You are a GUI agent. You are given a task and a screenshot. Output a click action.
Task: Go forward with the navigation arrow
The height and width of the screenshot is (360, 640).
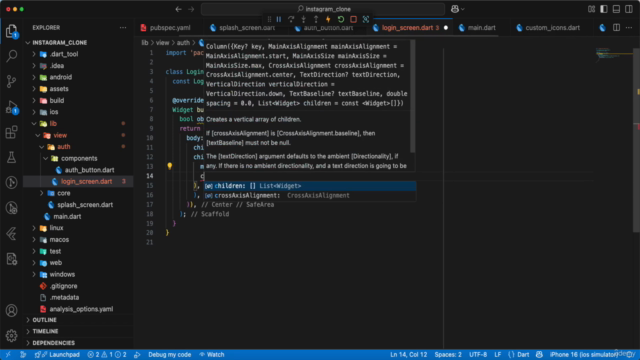(191, 9)
